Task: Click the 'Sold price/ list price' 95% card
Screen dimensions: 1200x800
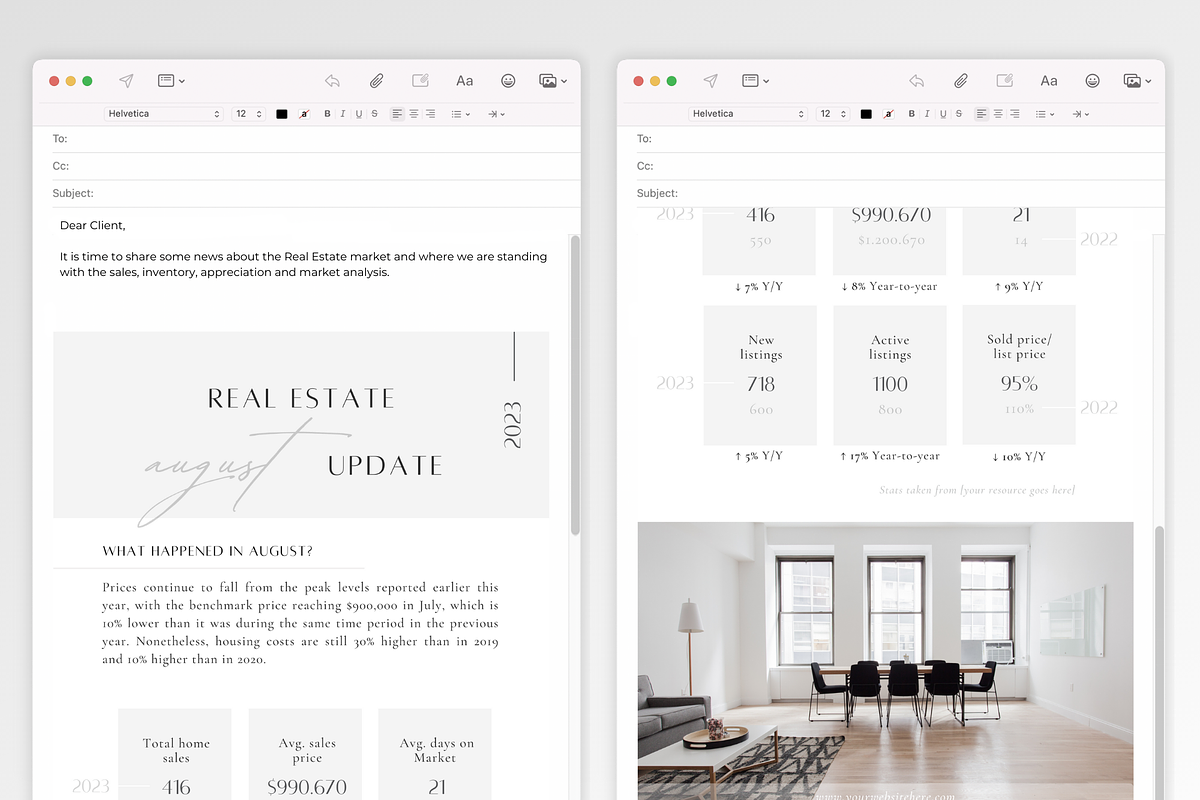Action: [1019, 375]
